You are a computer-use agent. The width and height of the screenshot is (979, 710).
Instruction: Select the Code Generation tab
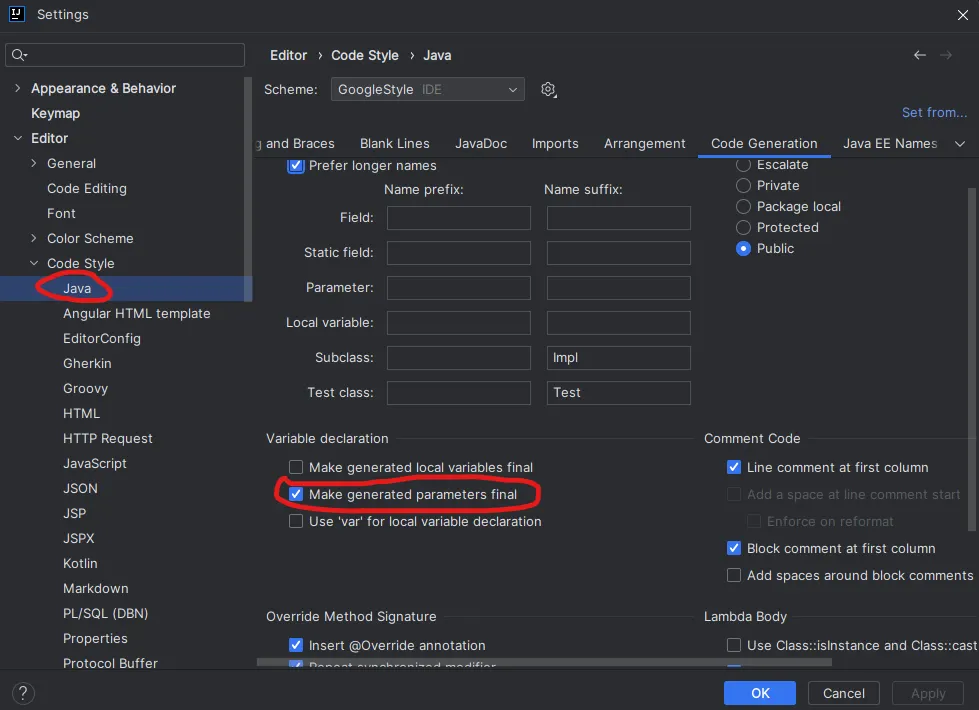(764, 144)
